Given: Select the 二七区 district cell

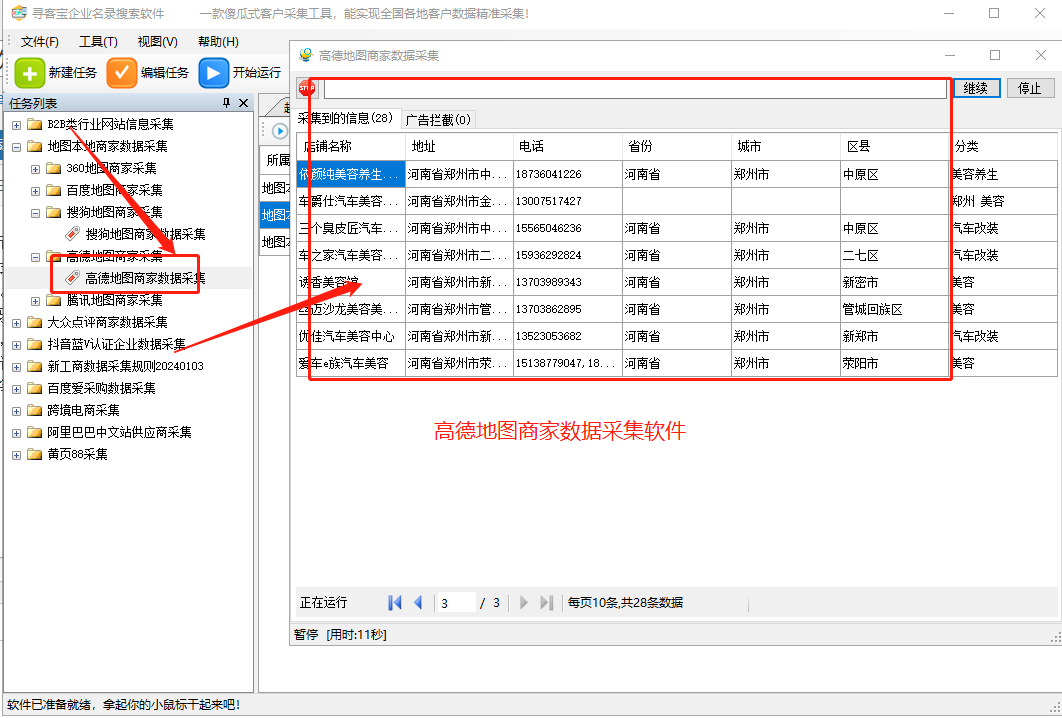Looking at the screenshot, I should pos(895,255).
